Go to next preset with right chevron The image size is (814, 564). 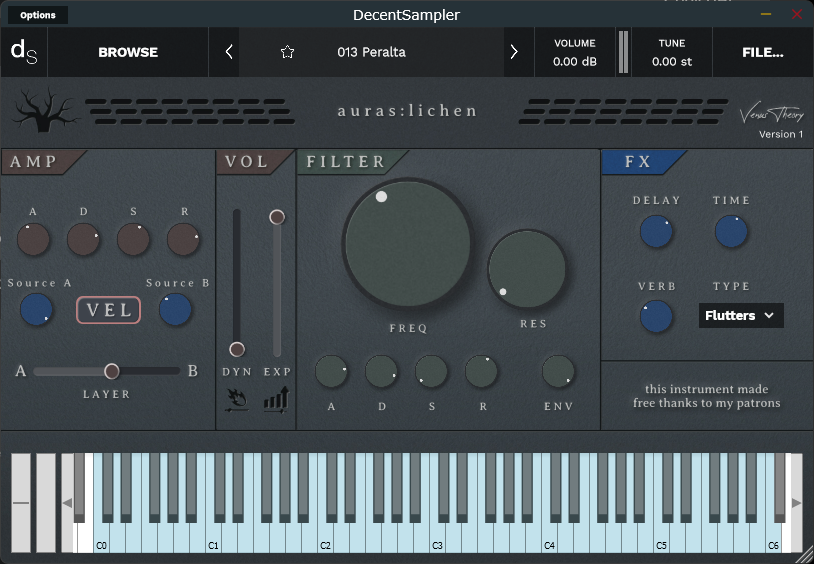pos(514,52)
